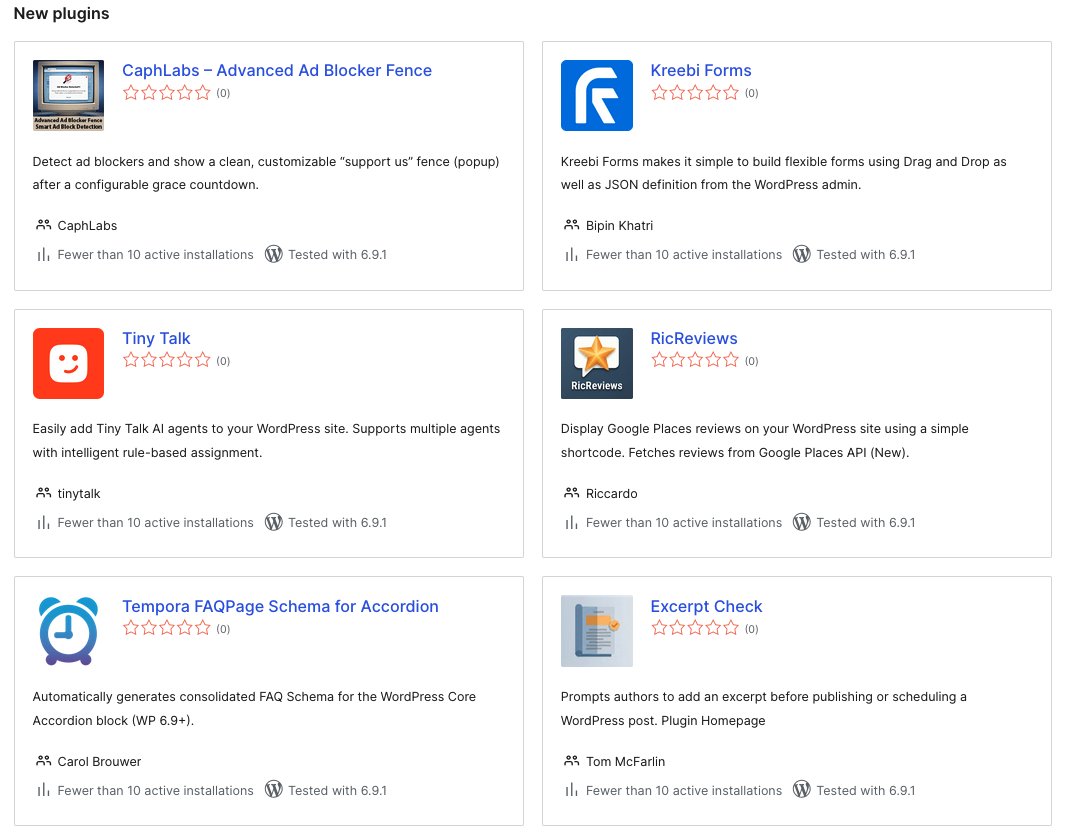The height and width of the screenshot is (837, 1066).
Task: Click the star rating under CaphLabs plugin
Action: tap(167, 92)
